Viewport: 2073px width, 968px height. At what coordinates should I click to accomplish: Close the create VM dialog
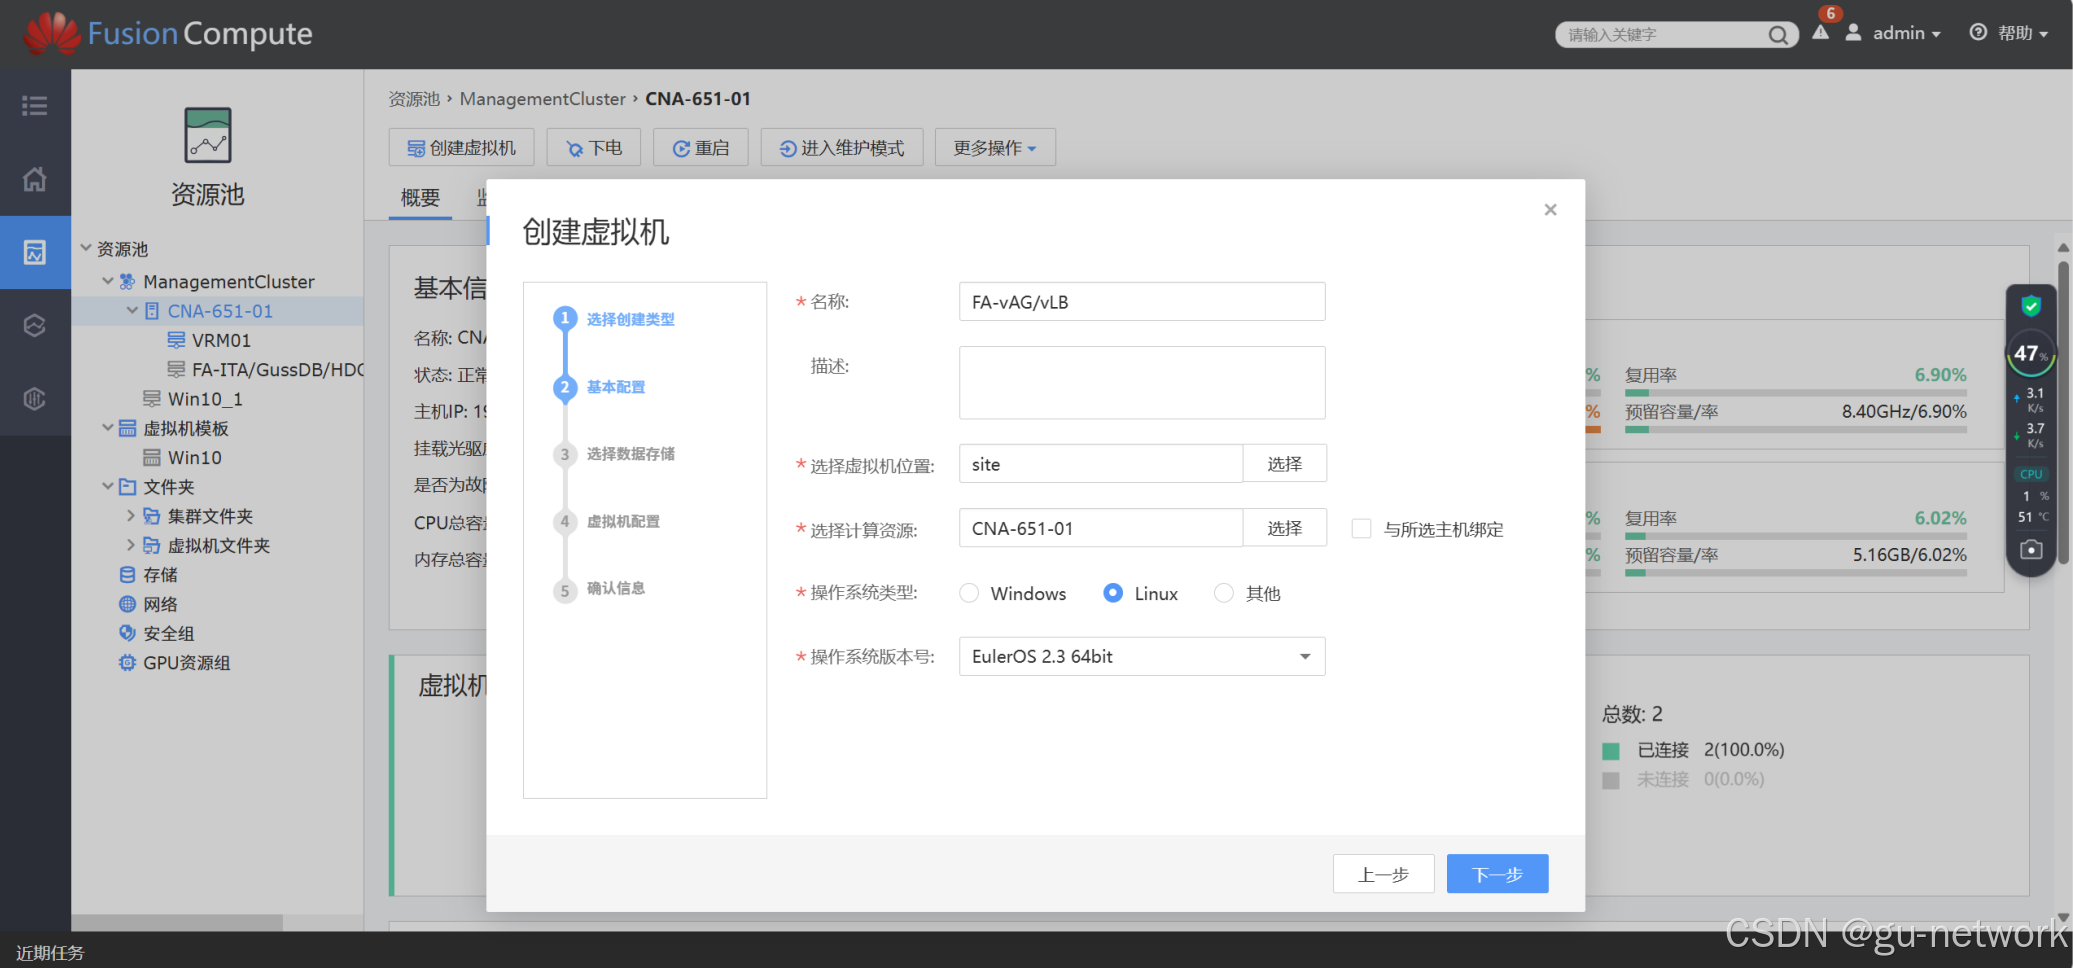click(1550, 209)
